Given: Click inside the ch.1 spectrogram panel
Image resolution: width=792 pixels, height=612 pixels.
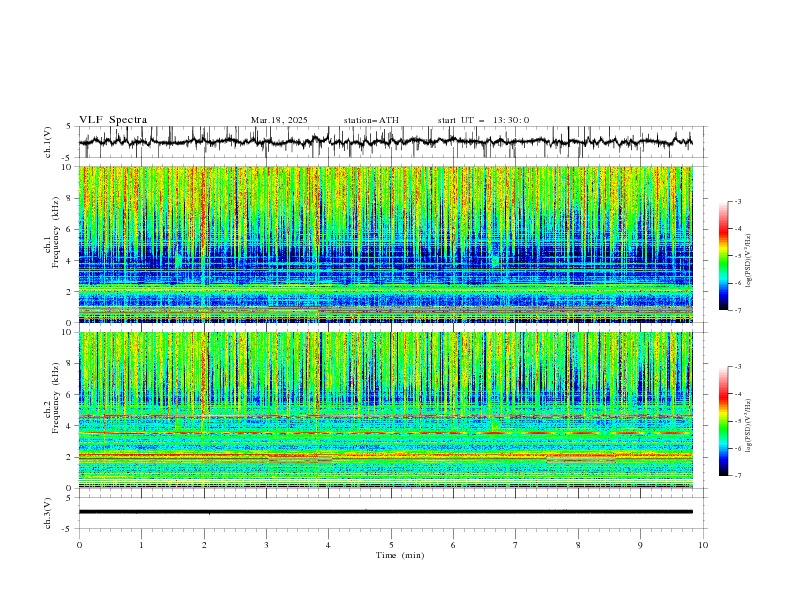Looking at the screenshot, I should 385,244.
